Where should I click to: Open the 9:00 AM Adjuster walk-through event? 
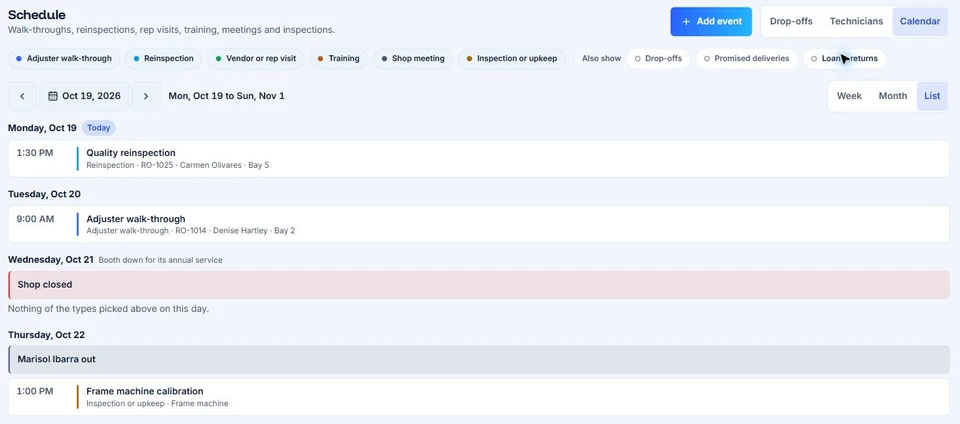pos(479,225)
